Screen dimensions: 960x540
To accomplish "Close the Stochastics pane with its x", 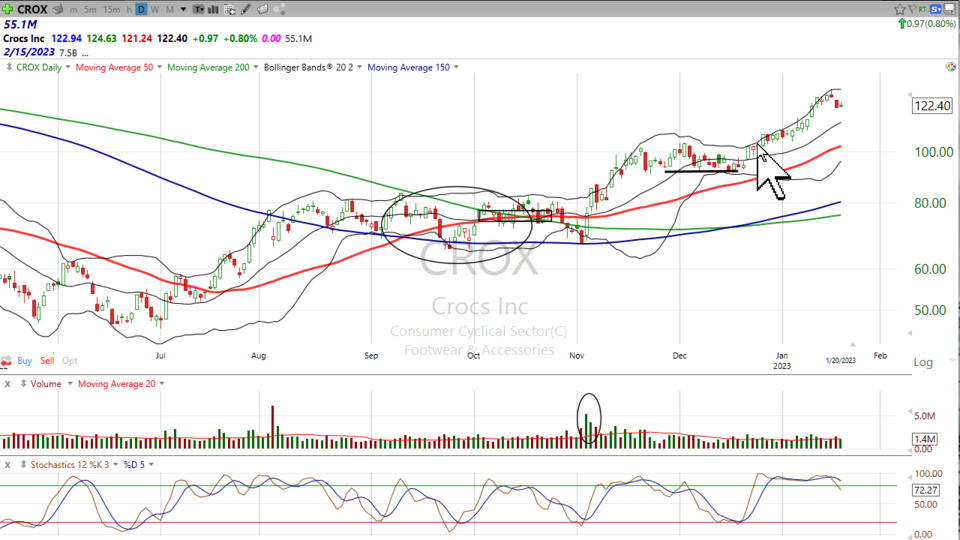I will [x=7, y=465].
